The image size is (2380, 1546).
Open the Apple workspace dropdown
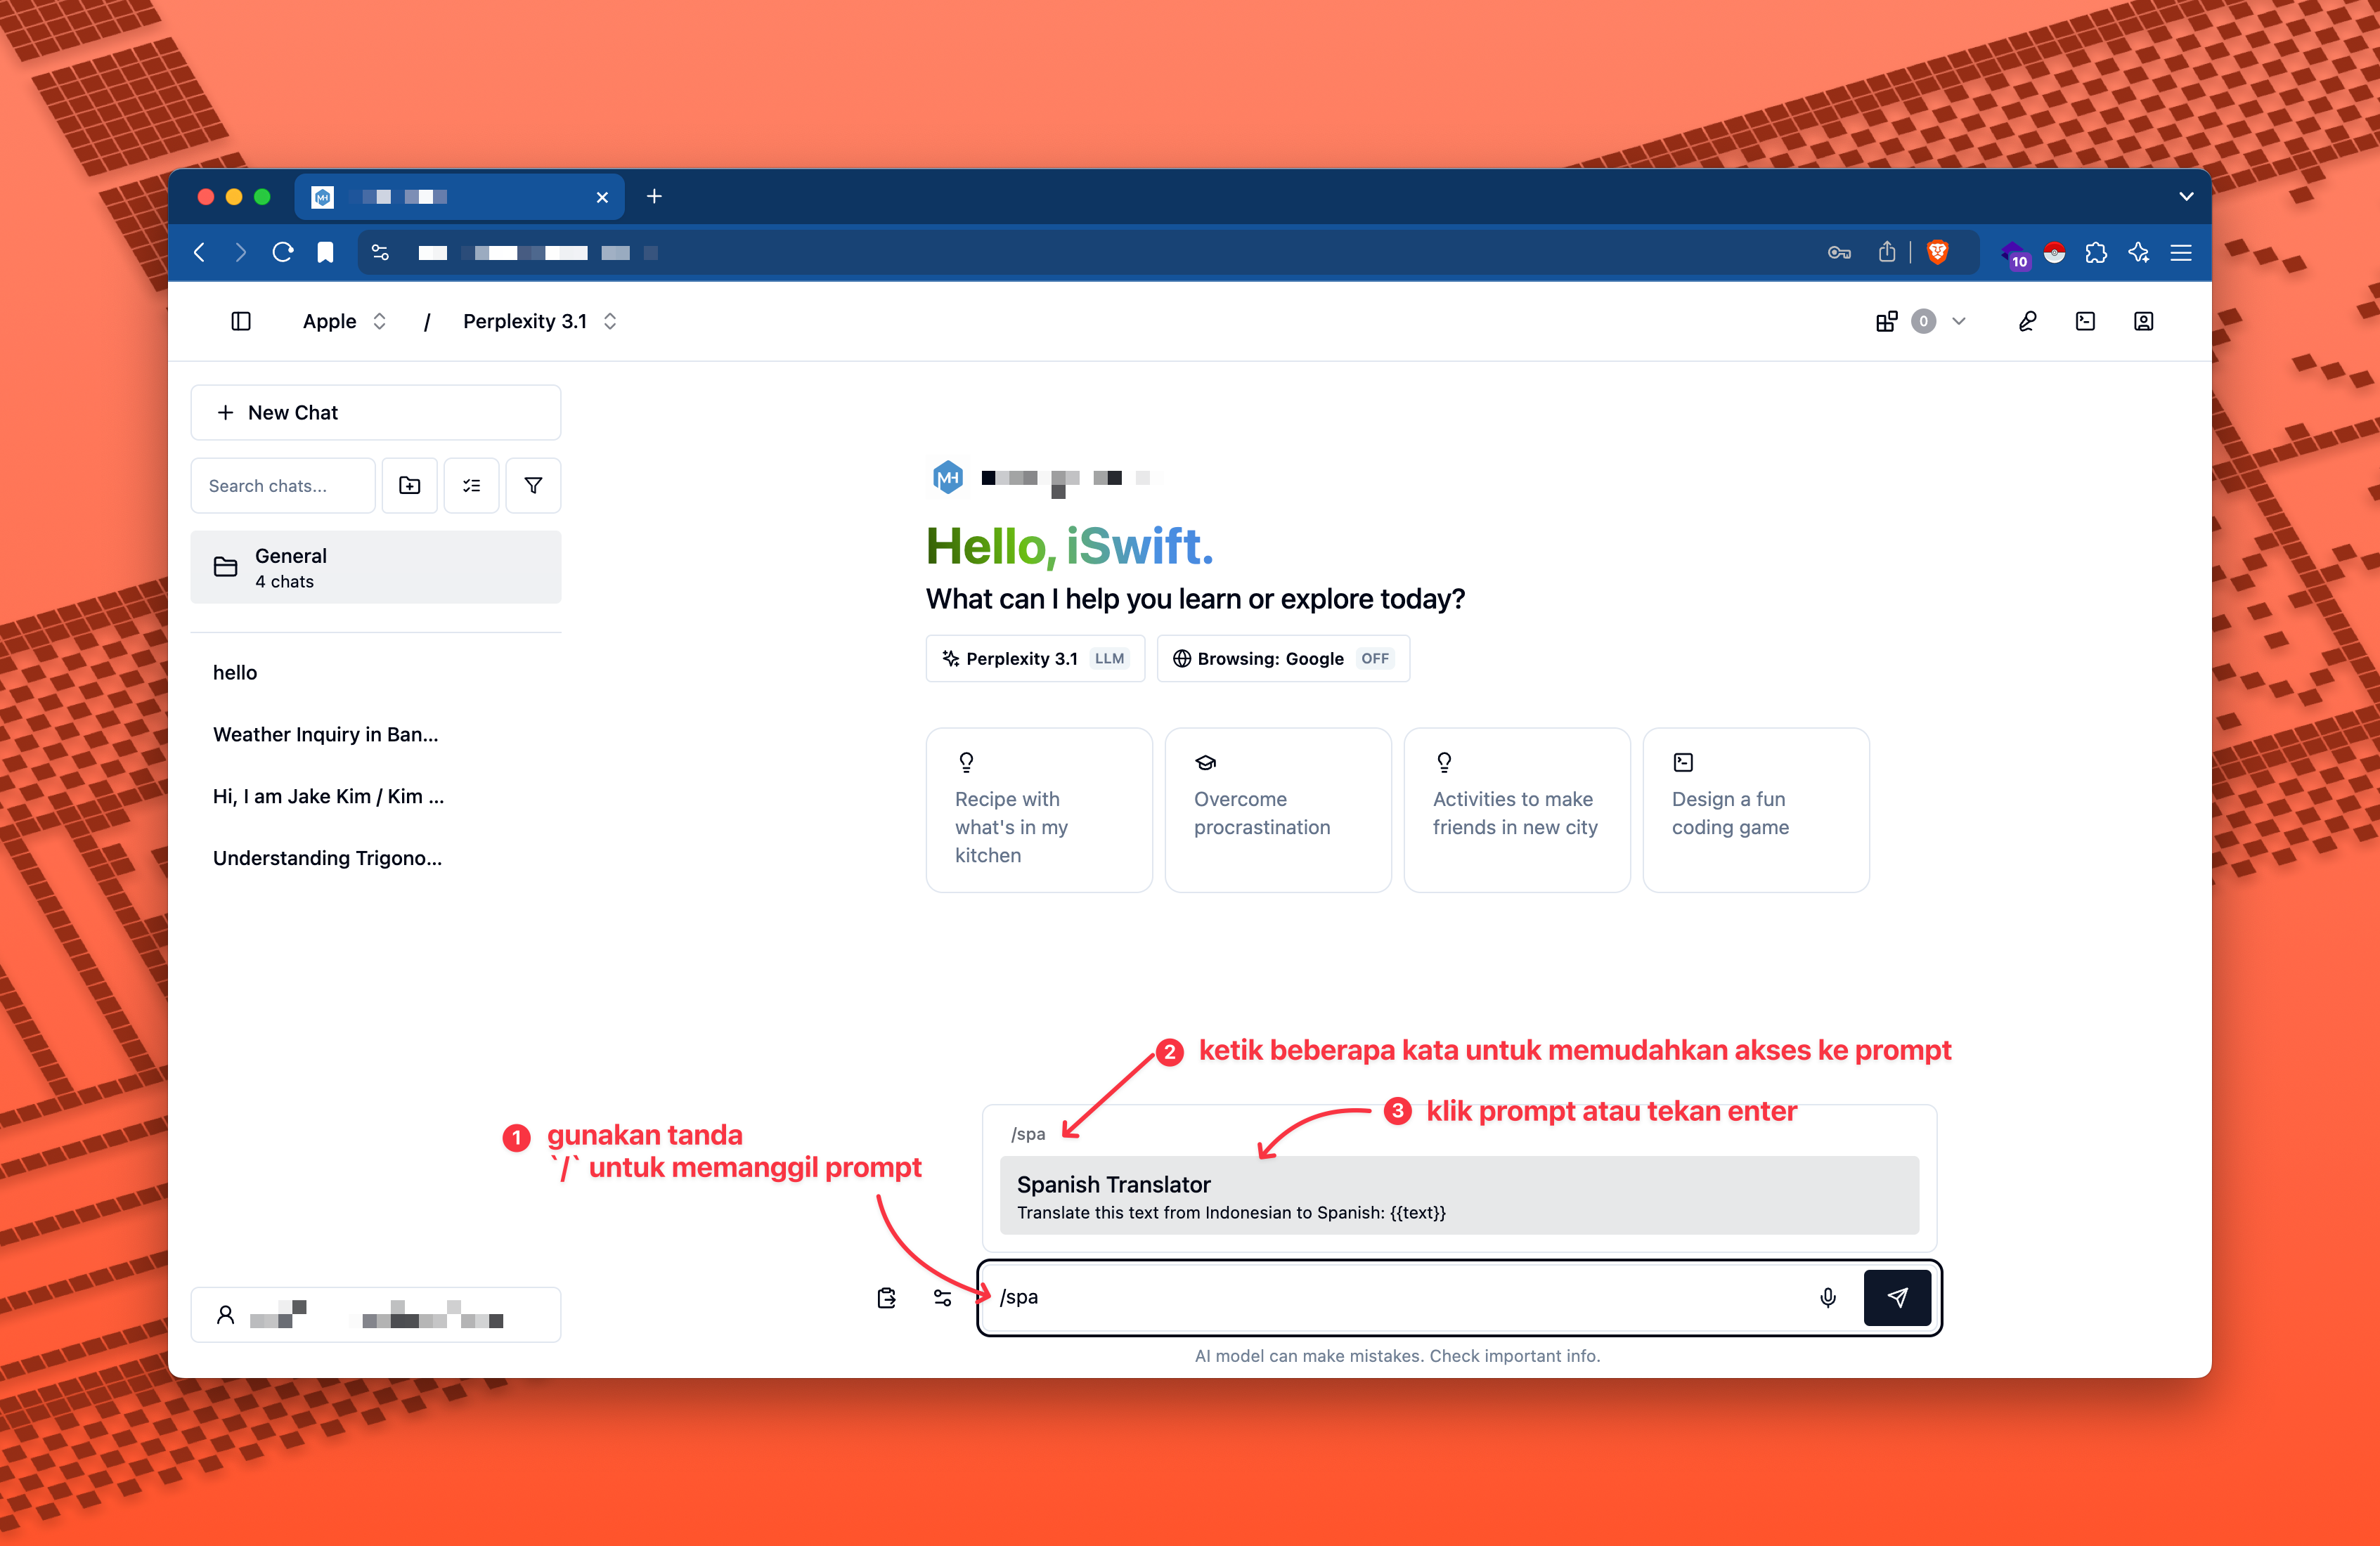coord(344,321)
